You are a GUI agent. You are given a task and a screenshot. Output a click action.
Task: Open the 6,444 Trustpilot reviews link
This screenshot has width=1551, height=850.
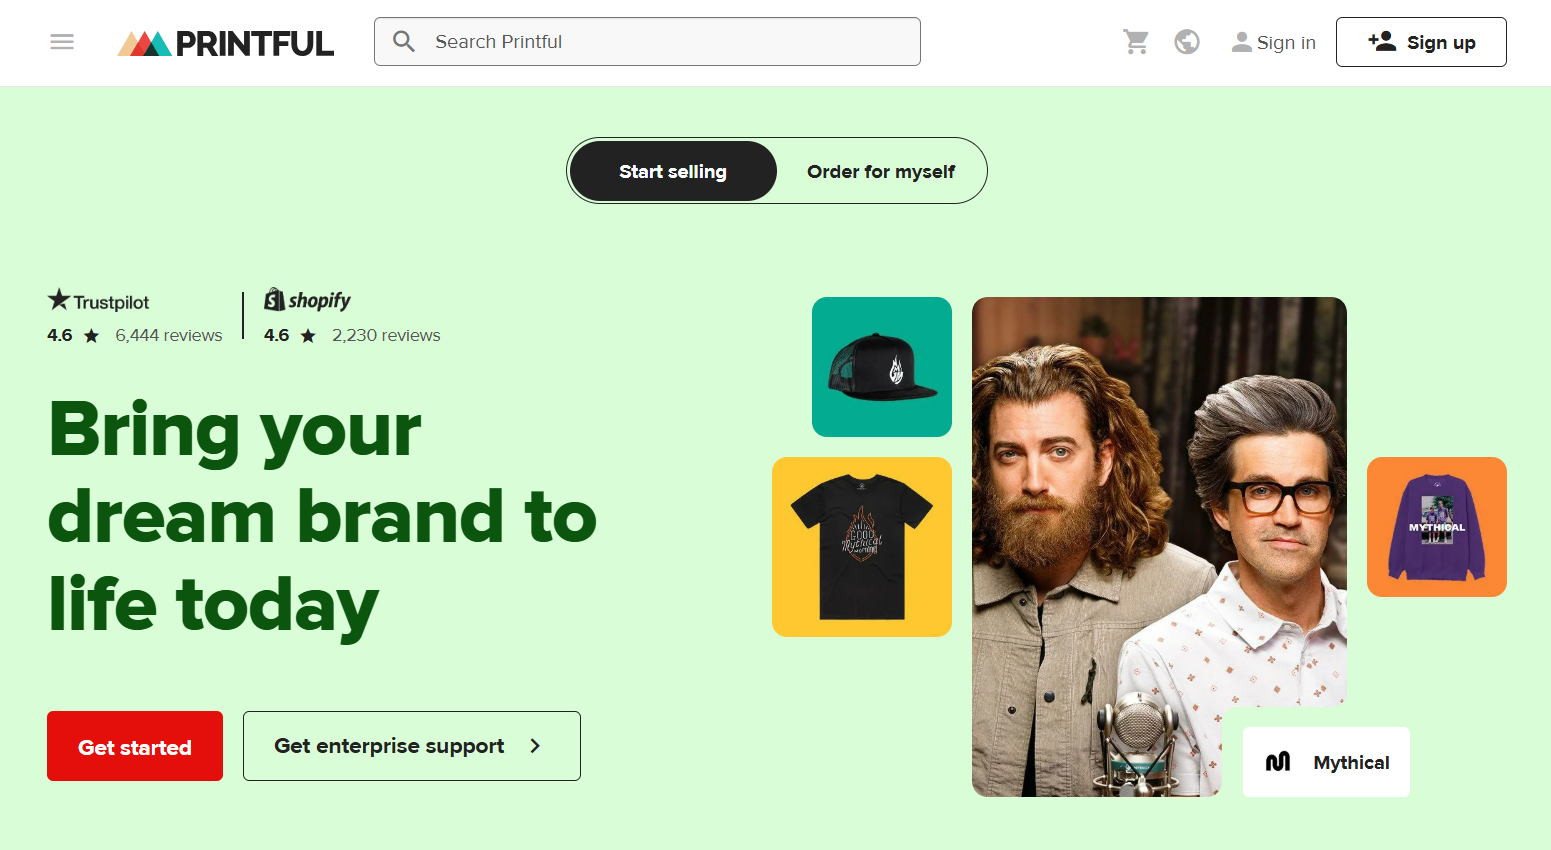click(x=168, y=334)
